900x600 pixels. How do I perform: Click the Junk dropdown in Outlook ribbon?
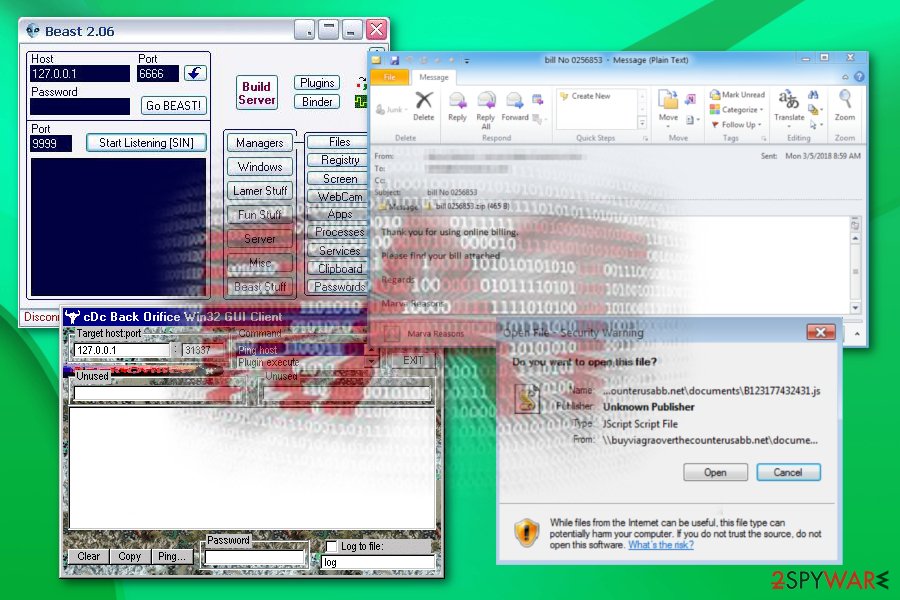(x=392, y=109)
